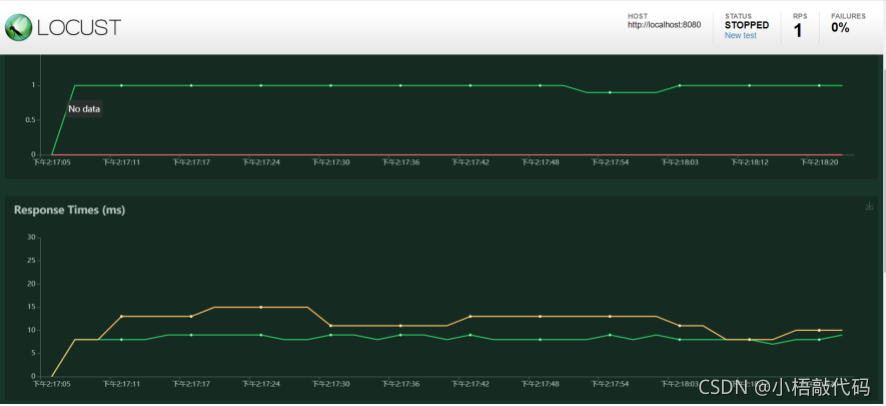This screenshot has height=406, width=886.
Task: Click the FAILURES 0% value
Action: point(840,28)
